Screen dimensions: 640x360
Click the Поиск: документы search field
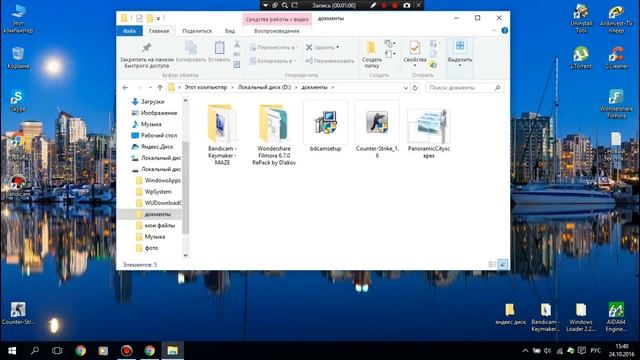tap(464, 87)
